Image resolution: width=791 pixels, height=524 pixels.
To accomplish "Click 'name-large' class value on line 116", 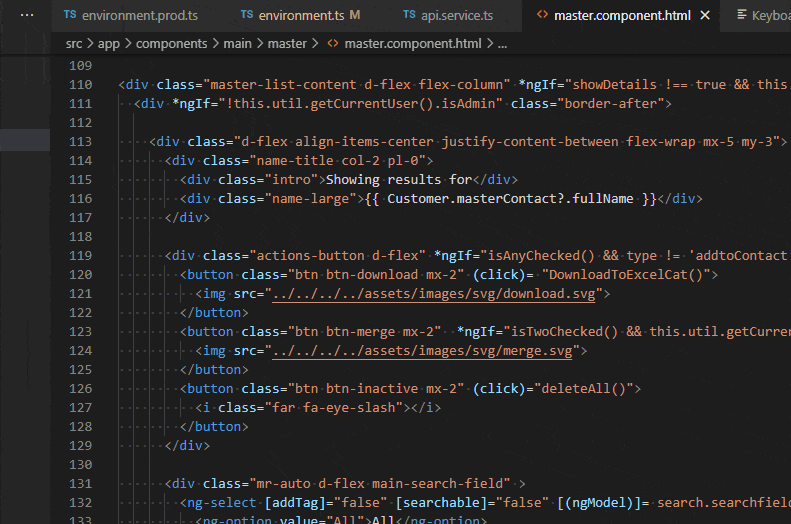I will 310,199.
